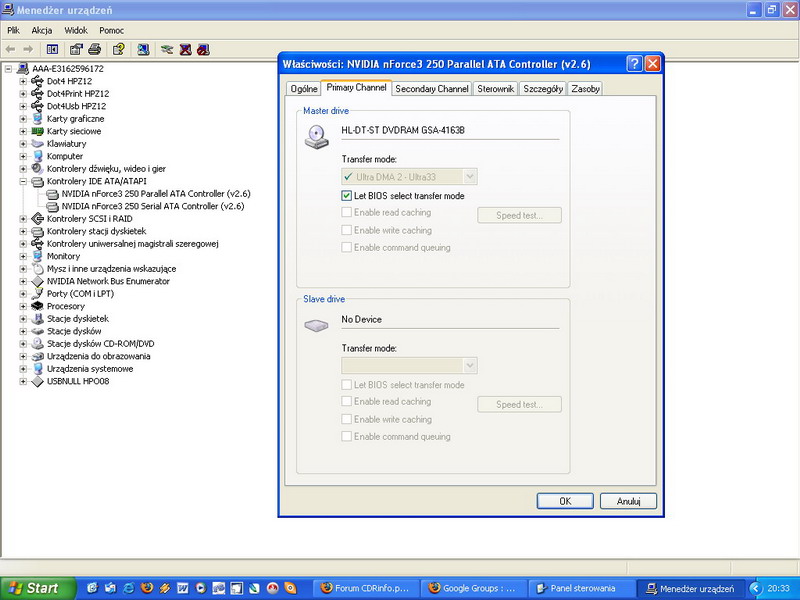Image resolution: width=800 pixels, height=600 pixels.
Task: Click the Forward arrow in the toolbar
Action: 28,49
